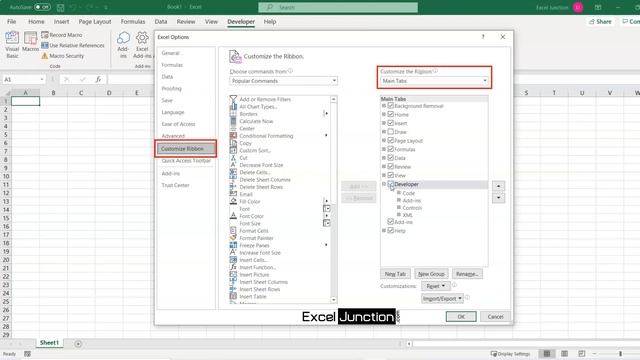Viewport: 640px width, 360px height.
Task: Toggle Developer tab checkbox
Action: click(391, 184)
